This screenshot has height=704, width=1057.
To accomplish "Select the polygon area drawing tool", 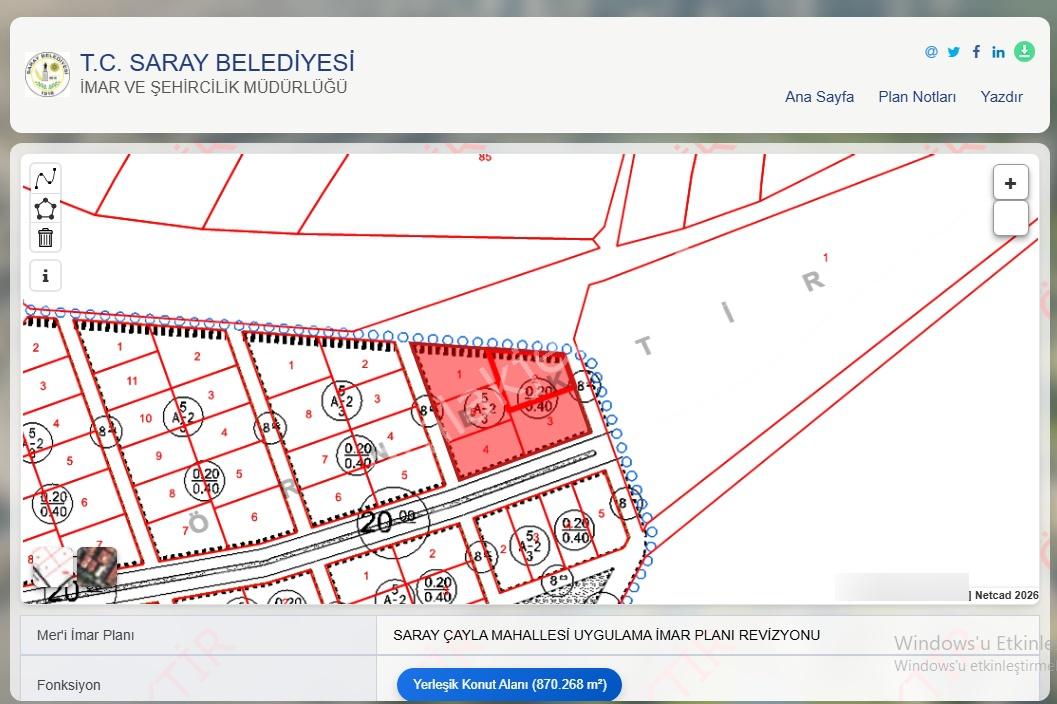I will point(45,208).
